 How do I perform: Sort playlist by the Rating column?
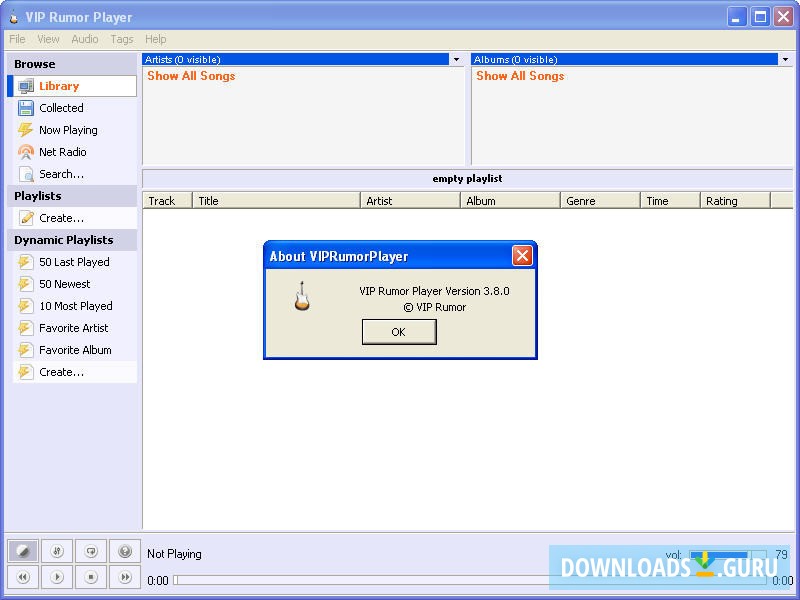pyautogui.click(x=735, y=201)
